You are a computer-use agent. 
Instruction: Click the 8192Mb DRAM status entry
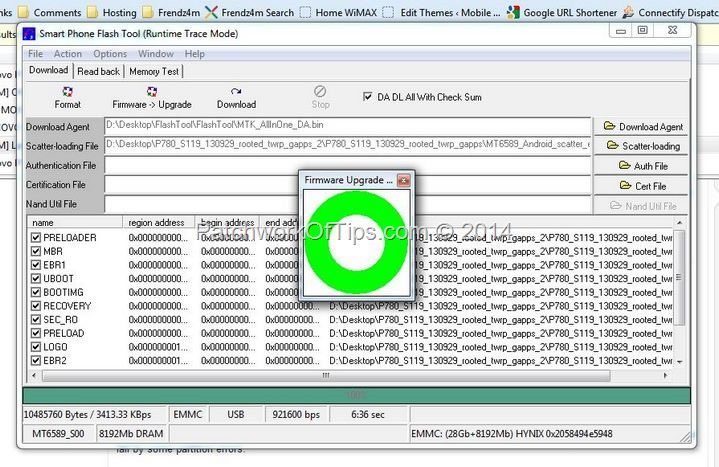(131, 434)
